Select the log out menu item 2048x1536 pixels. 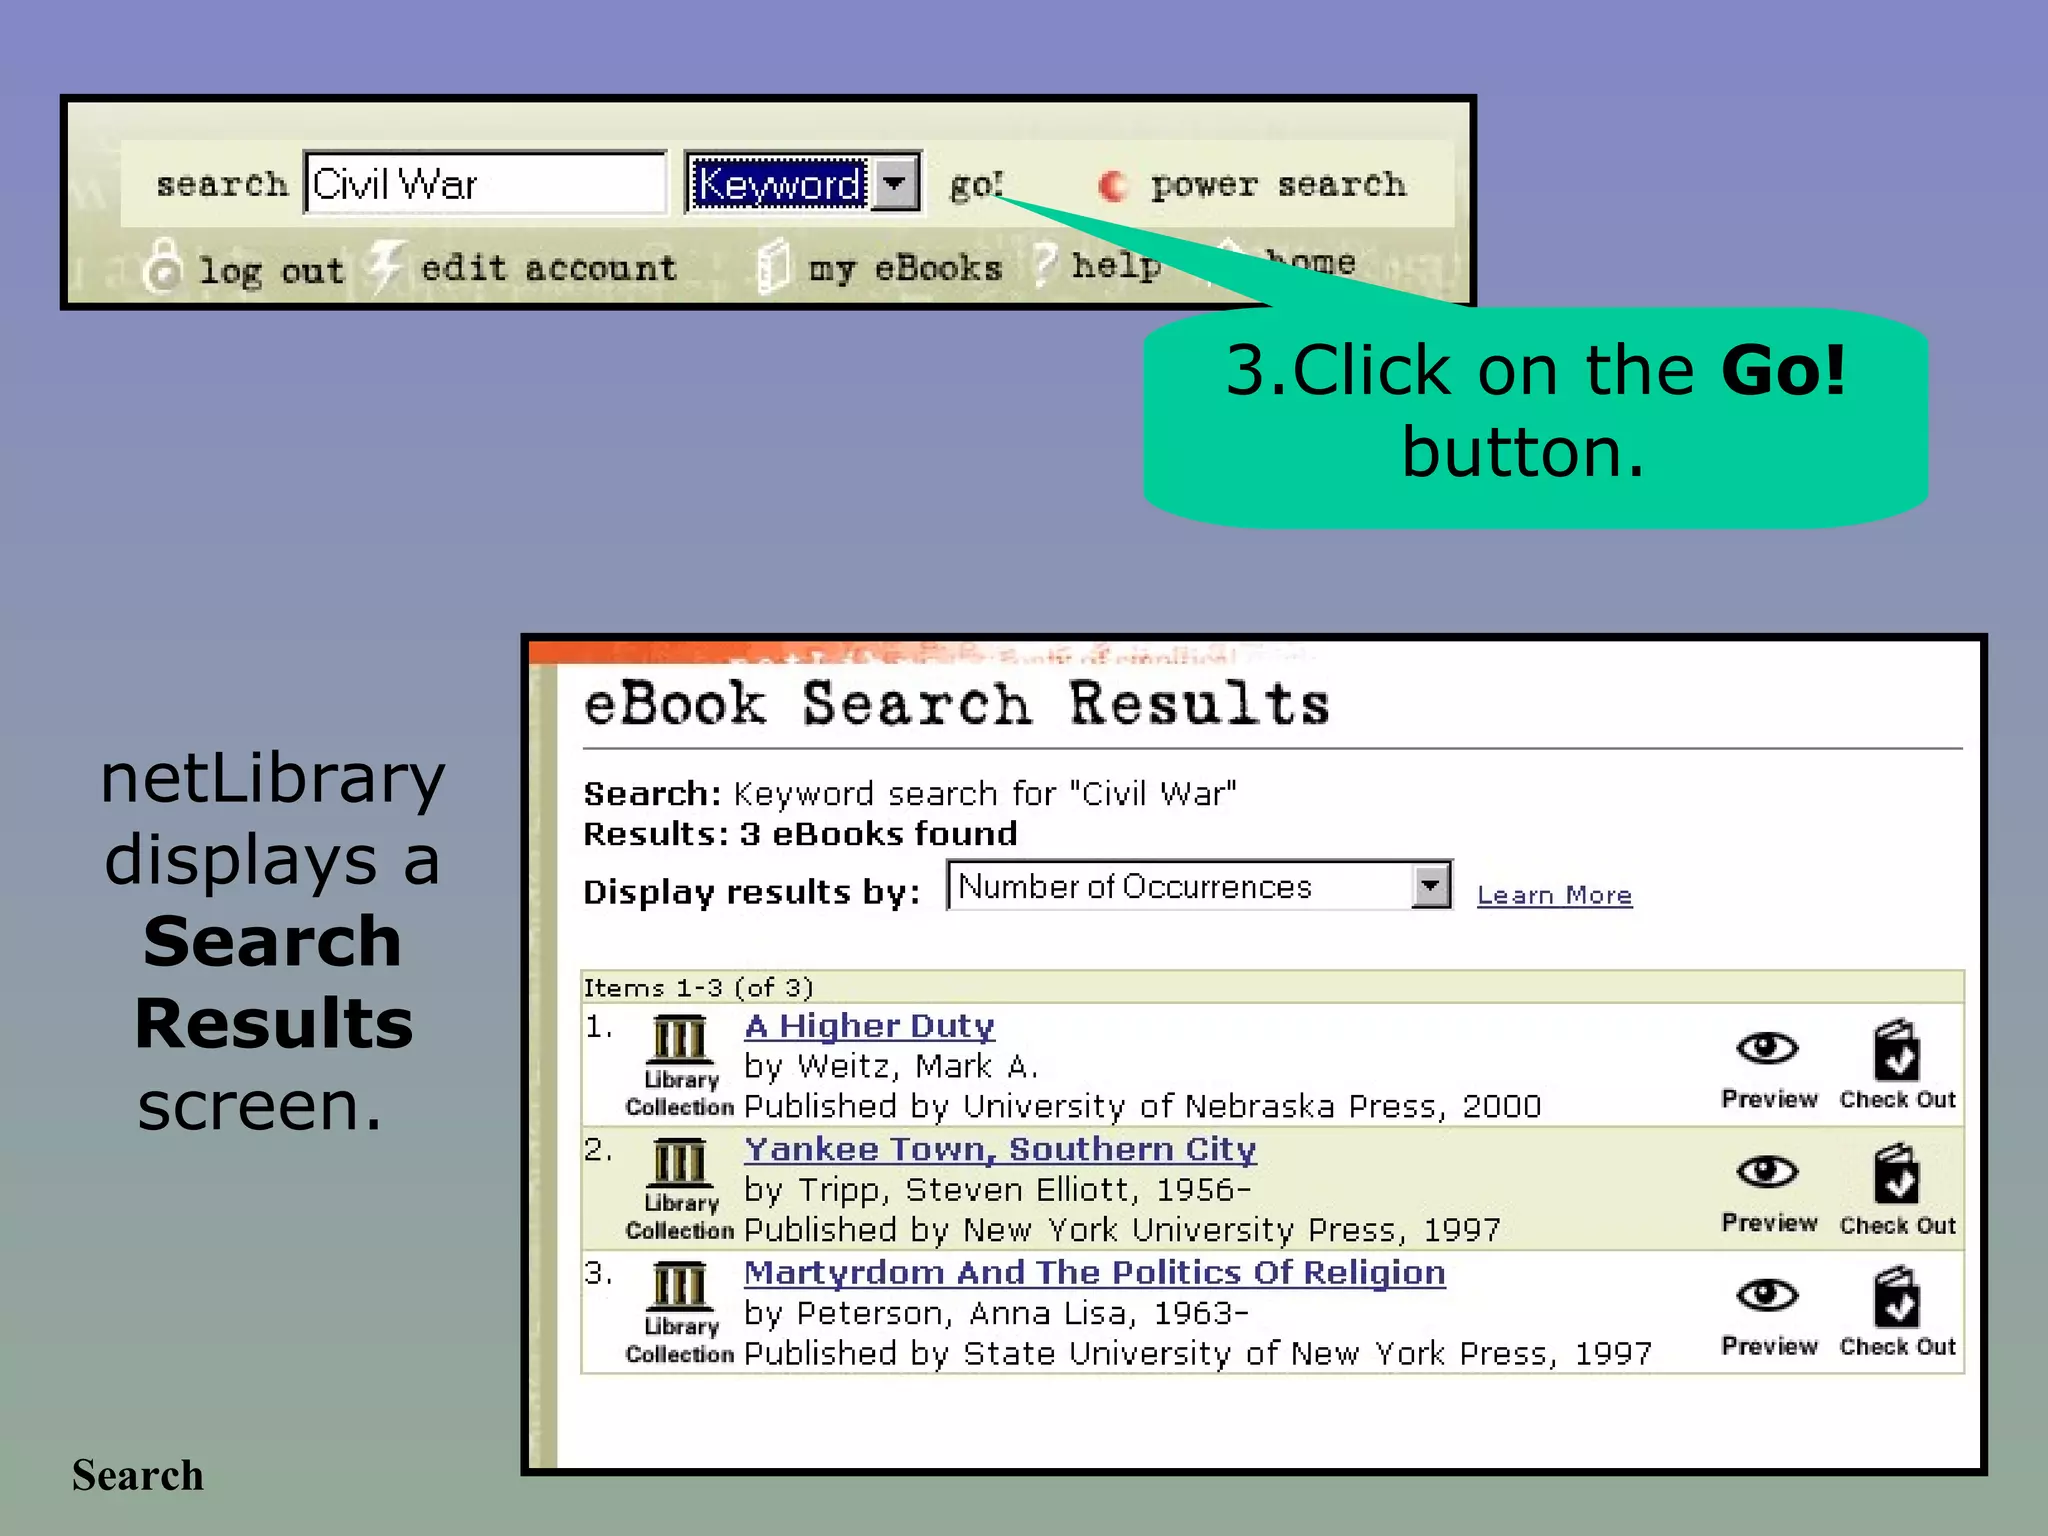coord(271,269)
